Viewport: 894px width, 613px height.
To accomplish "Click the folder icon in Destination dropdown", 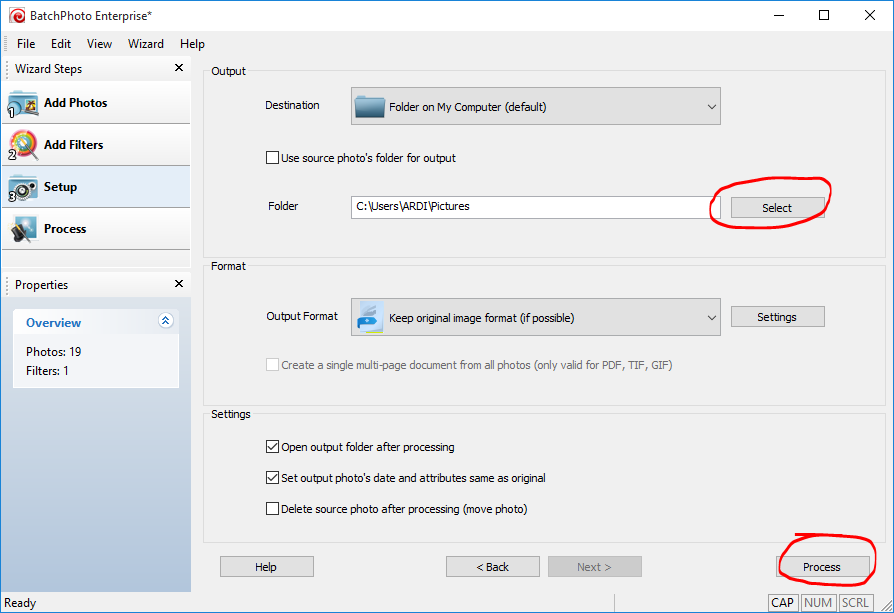I will click(369, 107).
